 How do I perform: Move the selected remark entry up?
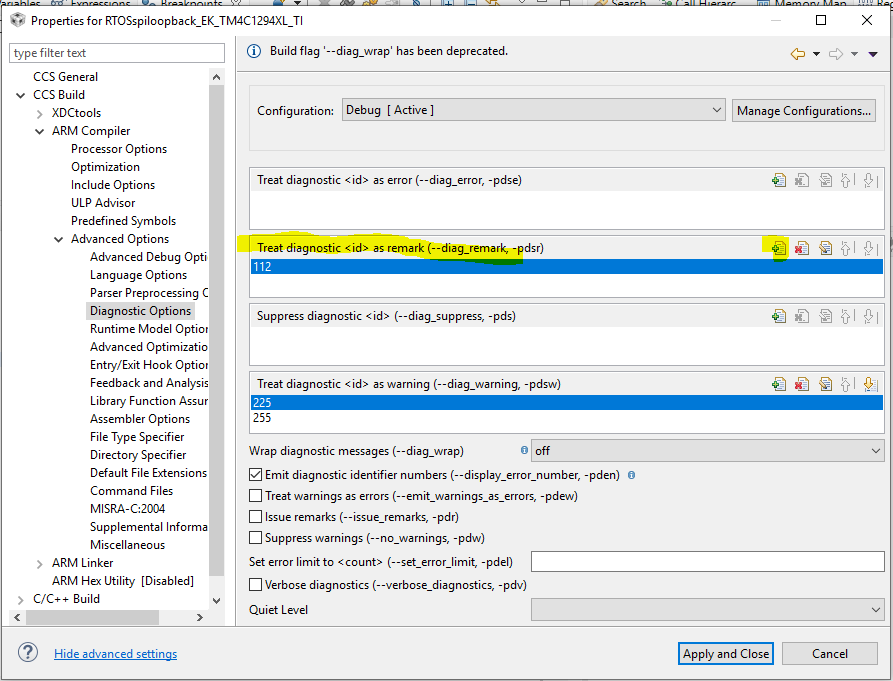(846, 247)
